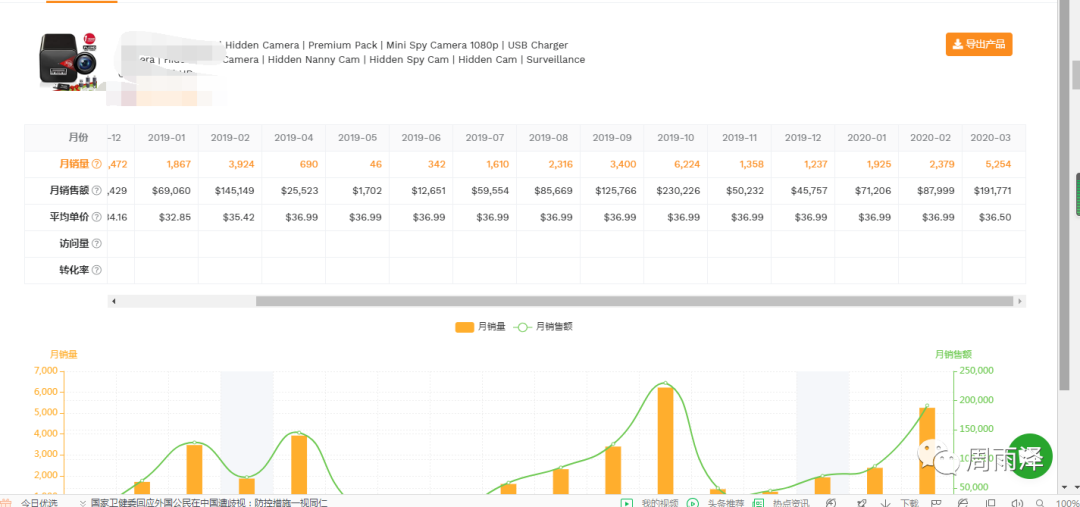The width and height of the screenshot is (1080, 507).
Task: Click the help icon beside 平均单价
Action: point(97,217)
